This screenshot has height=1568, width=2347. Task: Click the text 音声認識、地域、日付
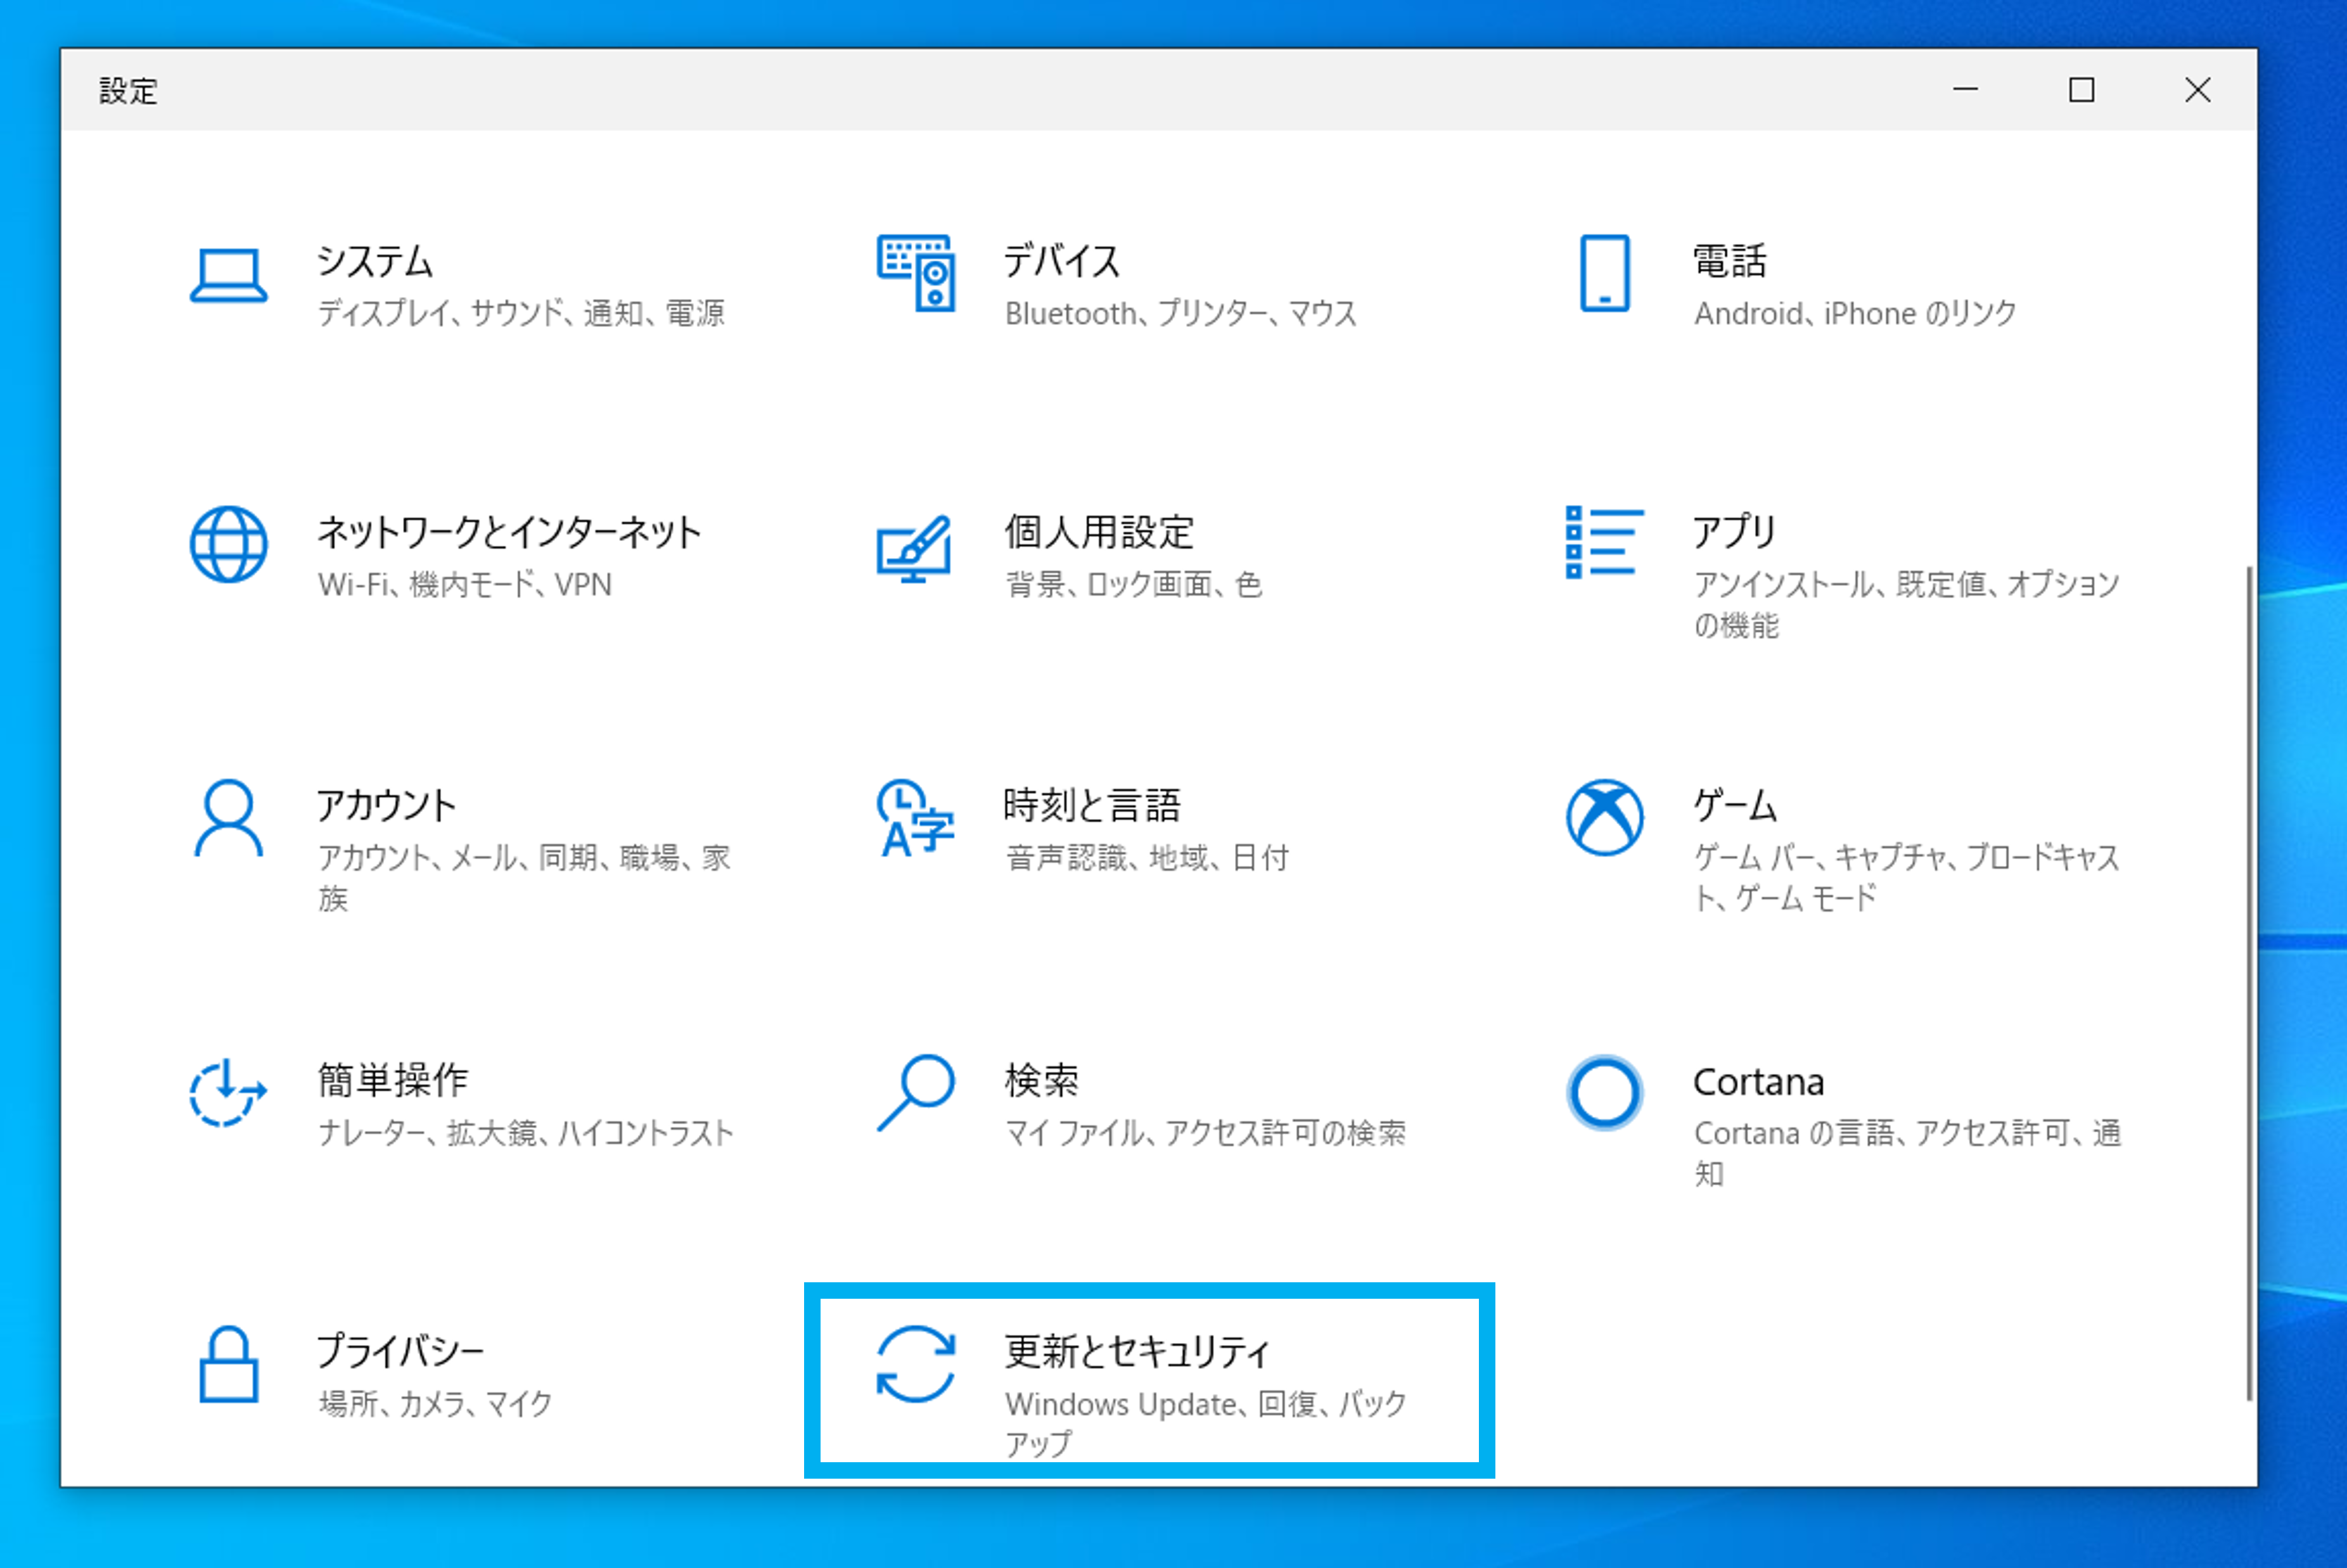click(1147, 858)
